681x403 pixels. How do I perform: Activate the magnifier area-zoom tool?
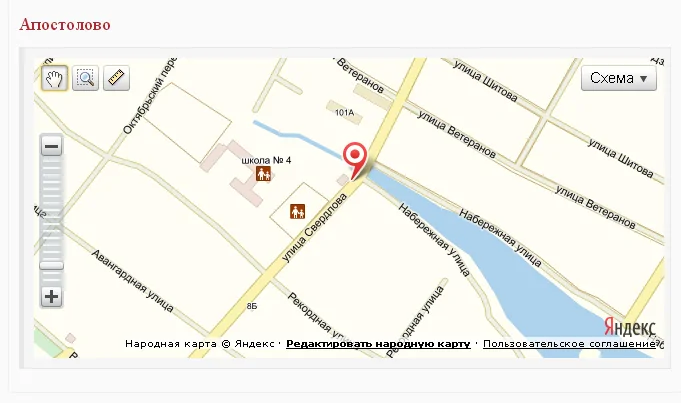coord(85,78)
